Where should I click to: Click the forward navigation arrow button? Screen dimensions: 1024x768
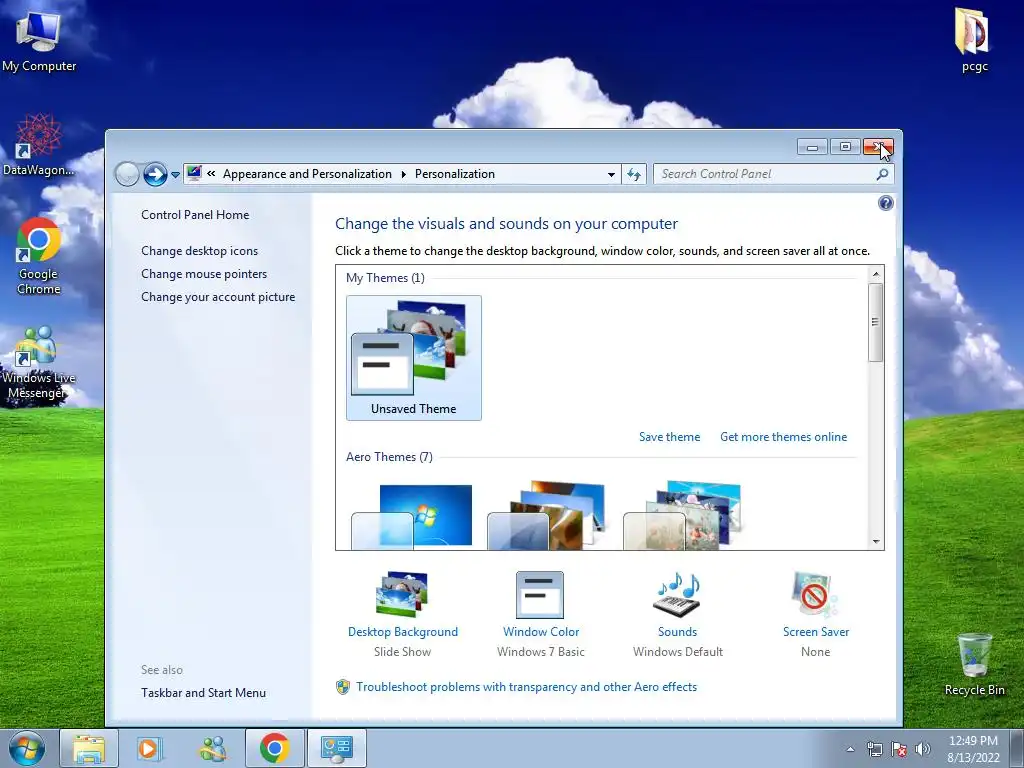coord(155,174)
